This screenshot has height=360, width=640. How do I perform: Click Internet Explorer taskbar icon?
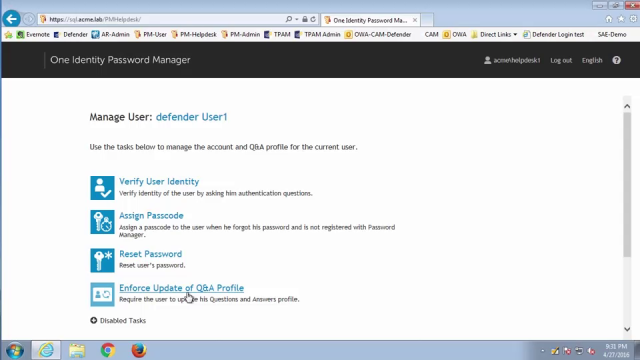click(x=46, y=350)
